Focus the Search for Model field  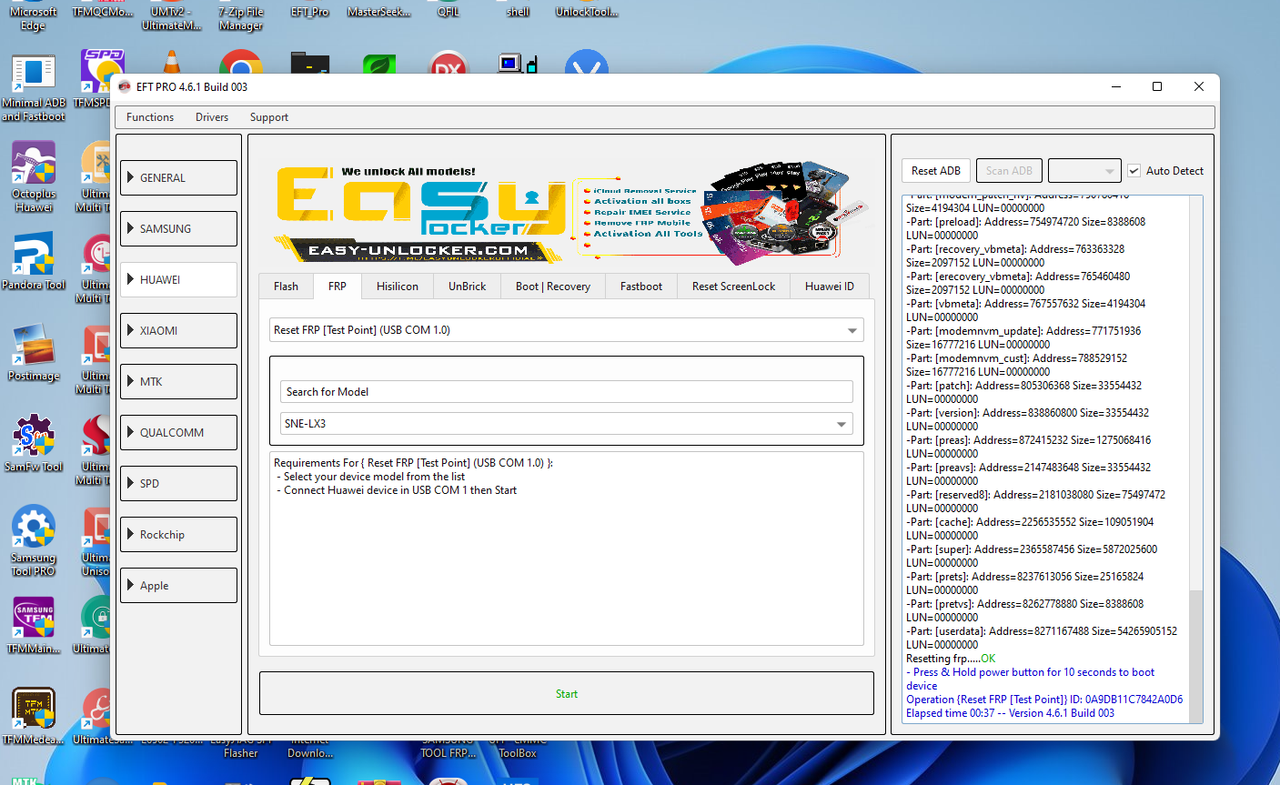tap(566, 392)
